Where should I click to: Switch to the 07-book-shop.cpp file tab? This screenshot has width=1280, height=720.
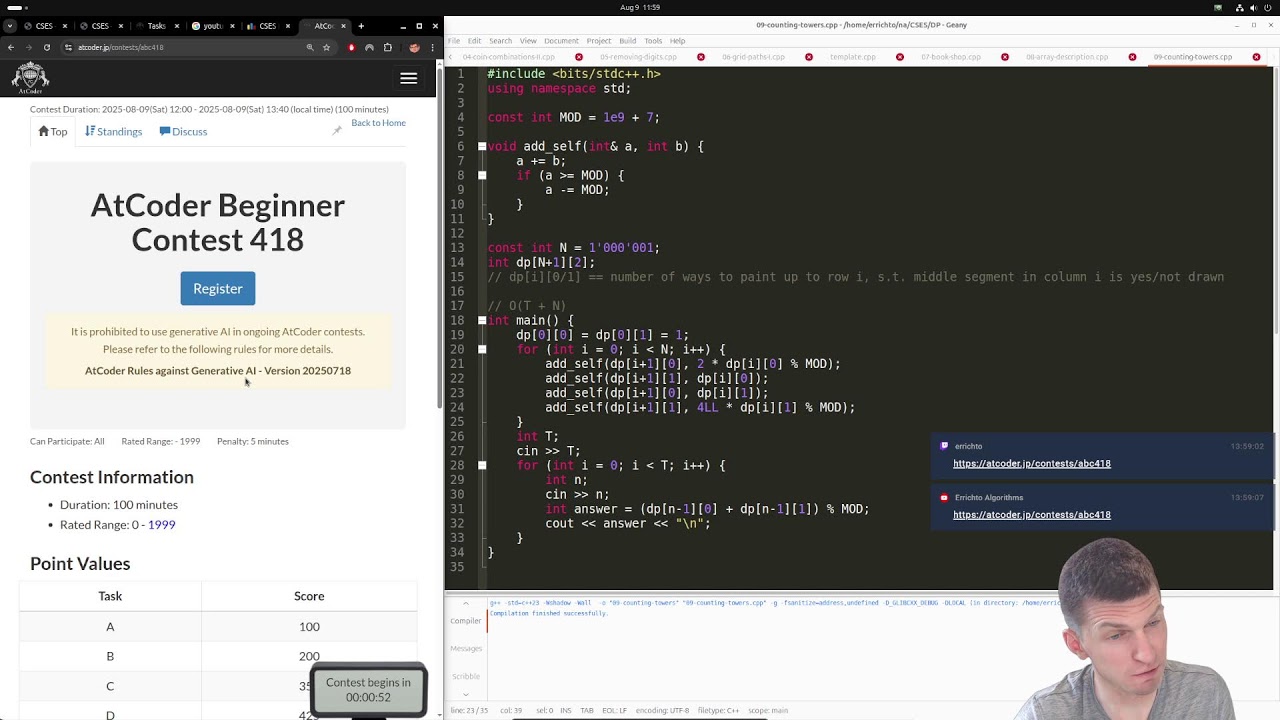(x=951, y=57)
